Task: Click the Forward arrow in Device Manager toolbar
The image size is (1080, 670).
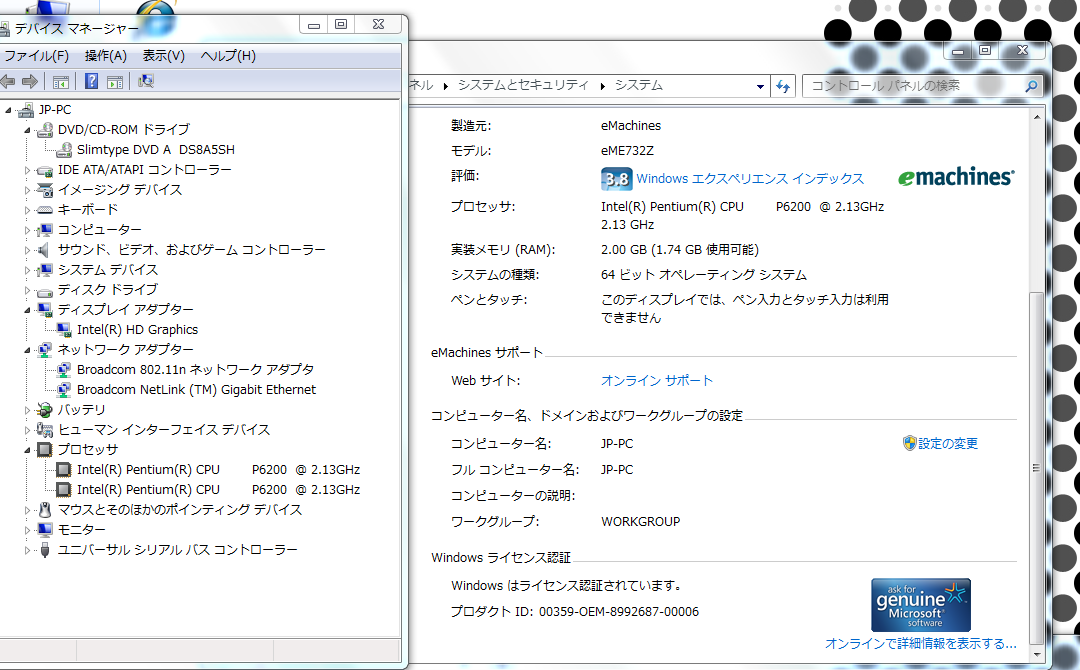Action: coord(30,81)
